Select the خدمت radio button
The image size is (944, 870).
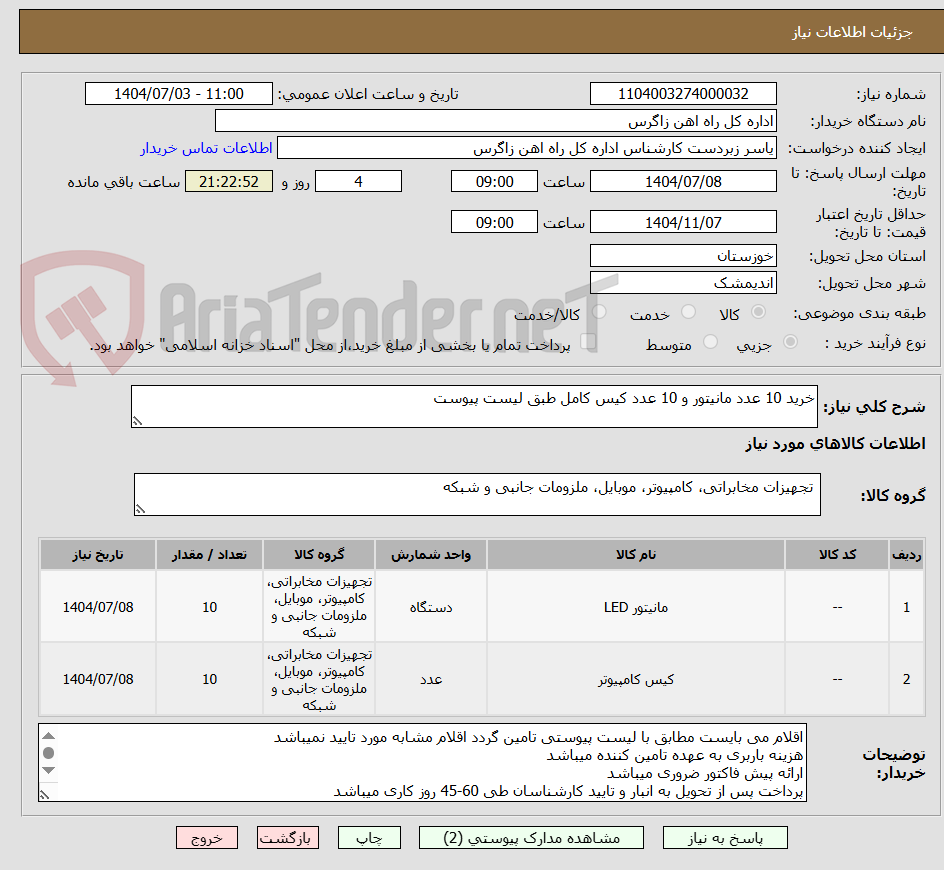688,312
